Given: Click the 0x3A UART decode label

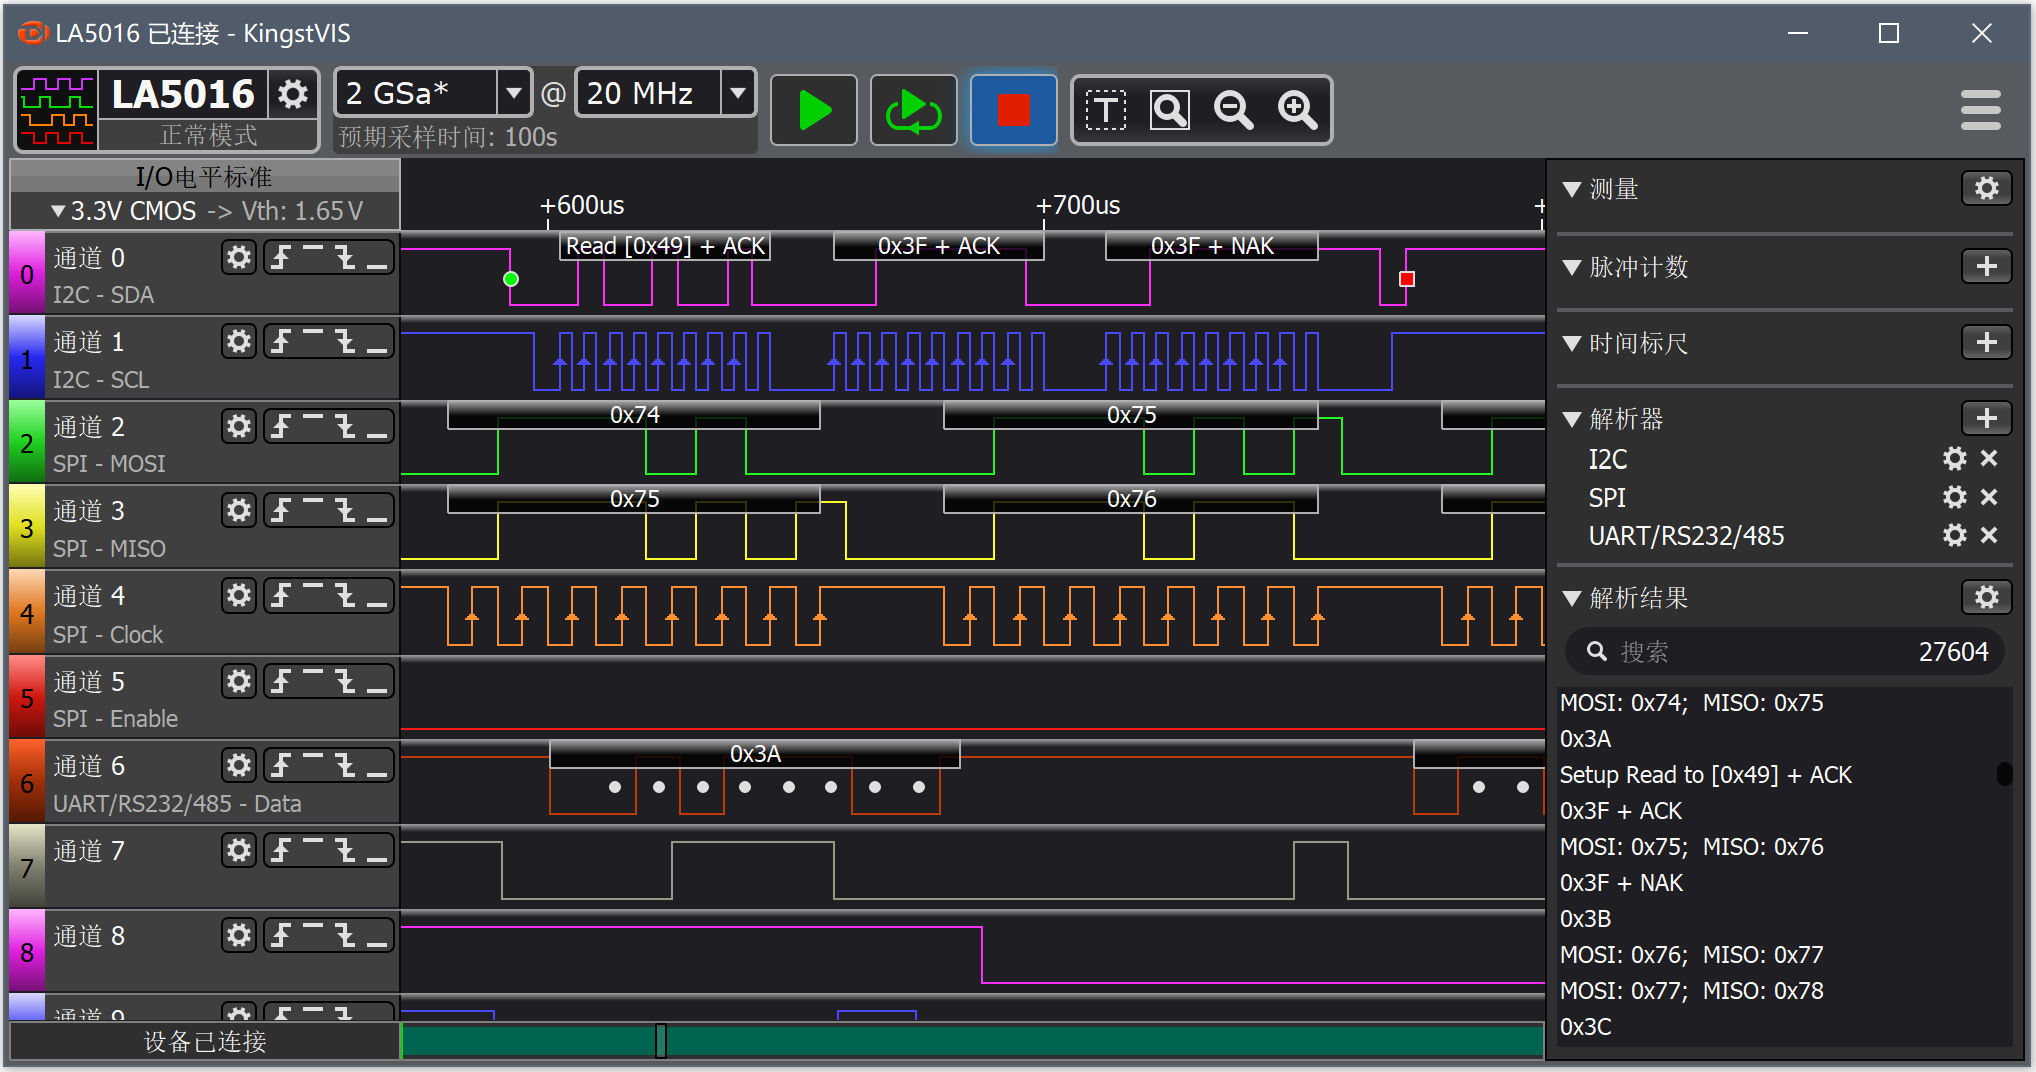Looking at the screenshot, I should coord(755,754).
